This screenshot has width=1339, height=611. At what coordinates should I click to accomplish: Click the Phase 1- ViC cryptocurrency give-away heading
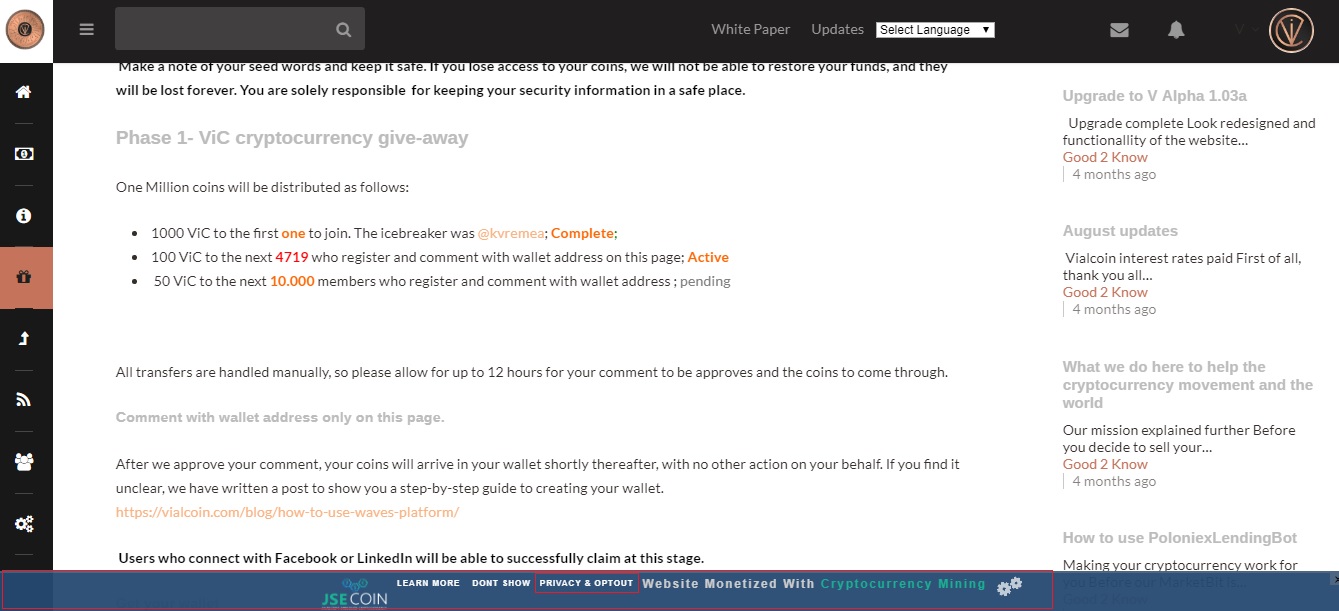pos(292,138)
